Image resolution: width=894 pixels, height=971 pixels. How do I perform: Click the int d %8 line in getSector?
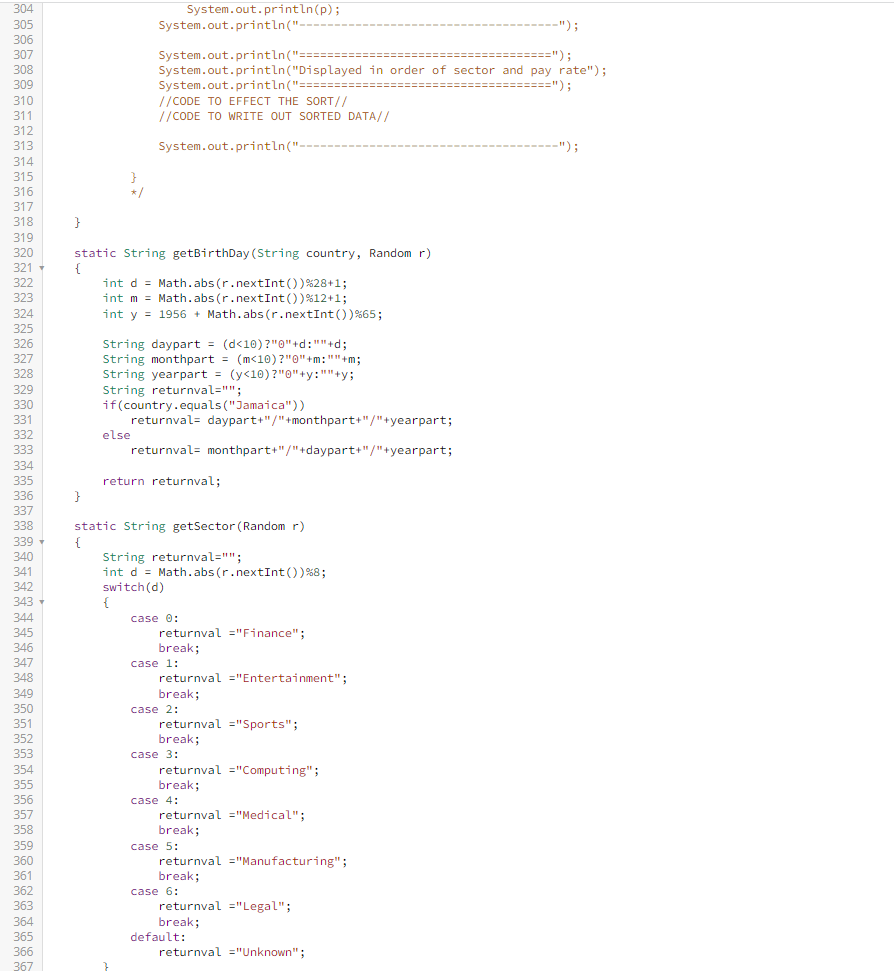[x=214, y=572]
